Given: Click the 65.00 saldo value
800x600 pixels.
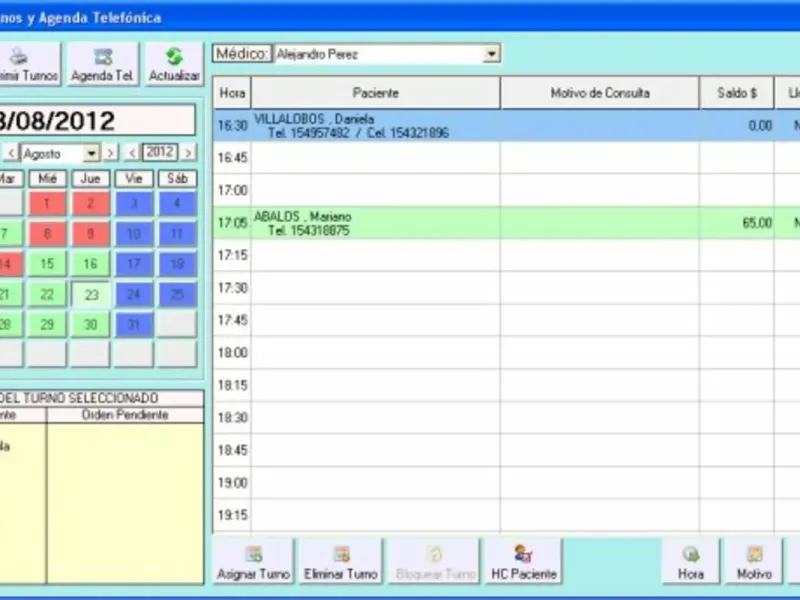Looking at the screenshot, I should coord(757,223).
